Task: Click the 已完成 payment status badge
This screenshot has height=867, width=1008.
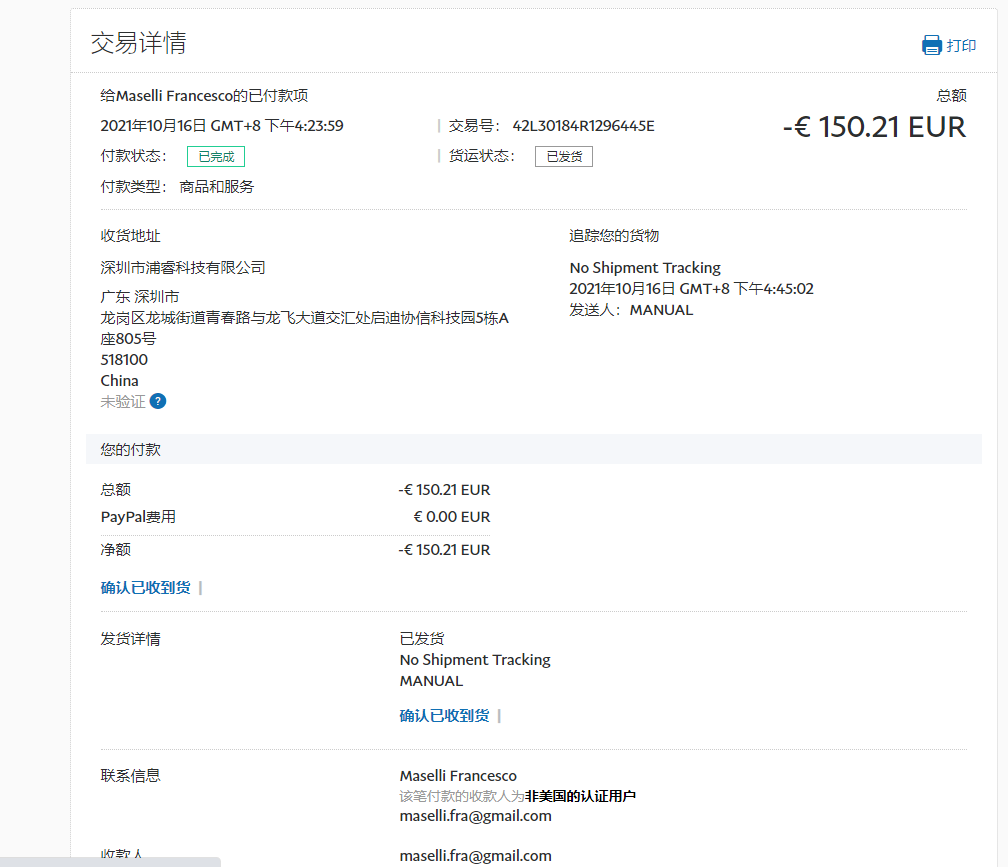Action: [216, 157]
